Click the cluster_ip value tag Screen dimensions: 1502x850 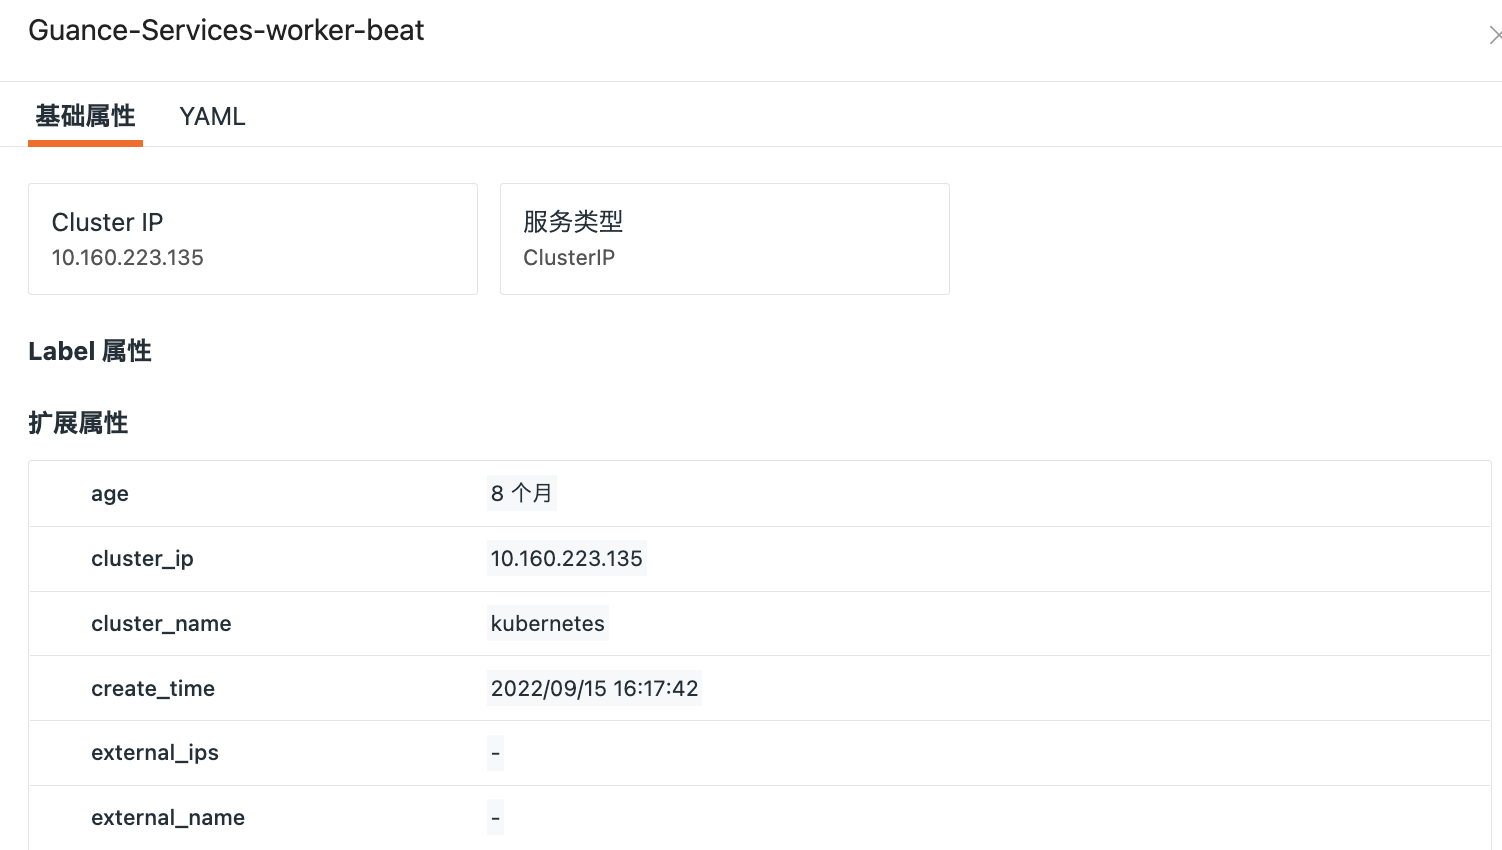click(x=566, y=558)
